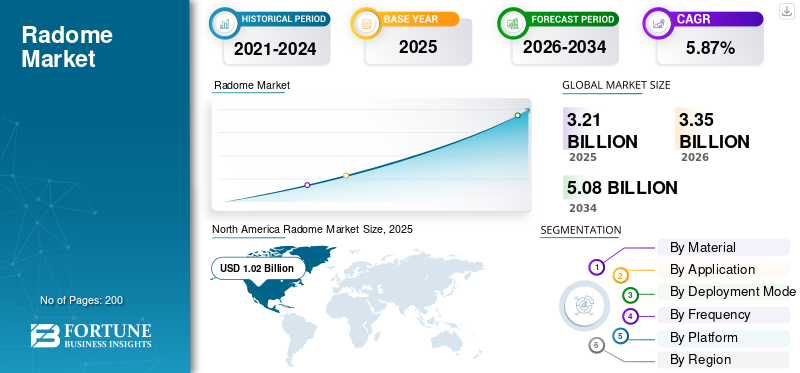This screenshot has width=800, height=373.
Task: Click numbered circle 6 for region
Action: (x=596, y=345)
